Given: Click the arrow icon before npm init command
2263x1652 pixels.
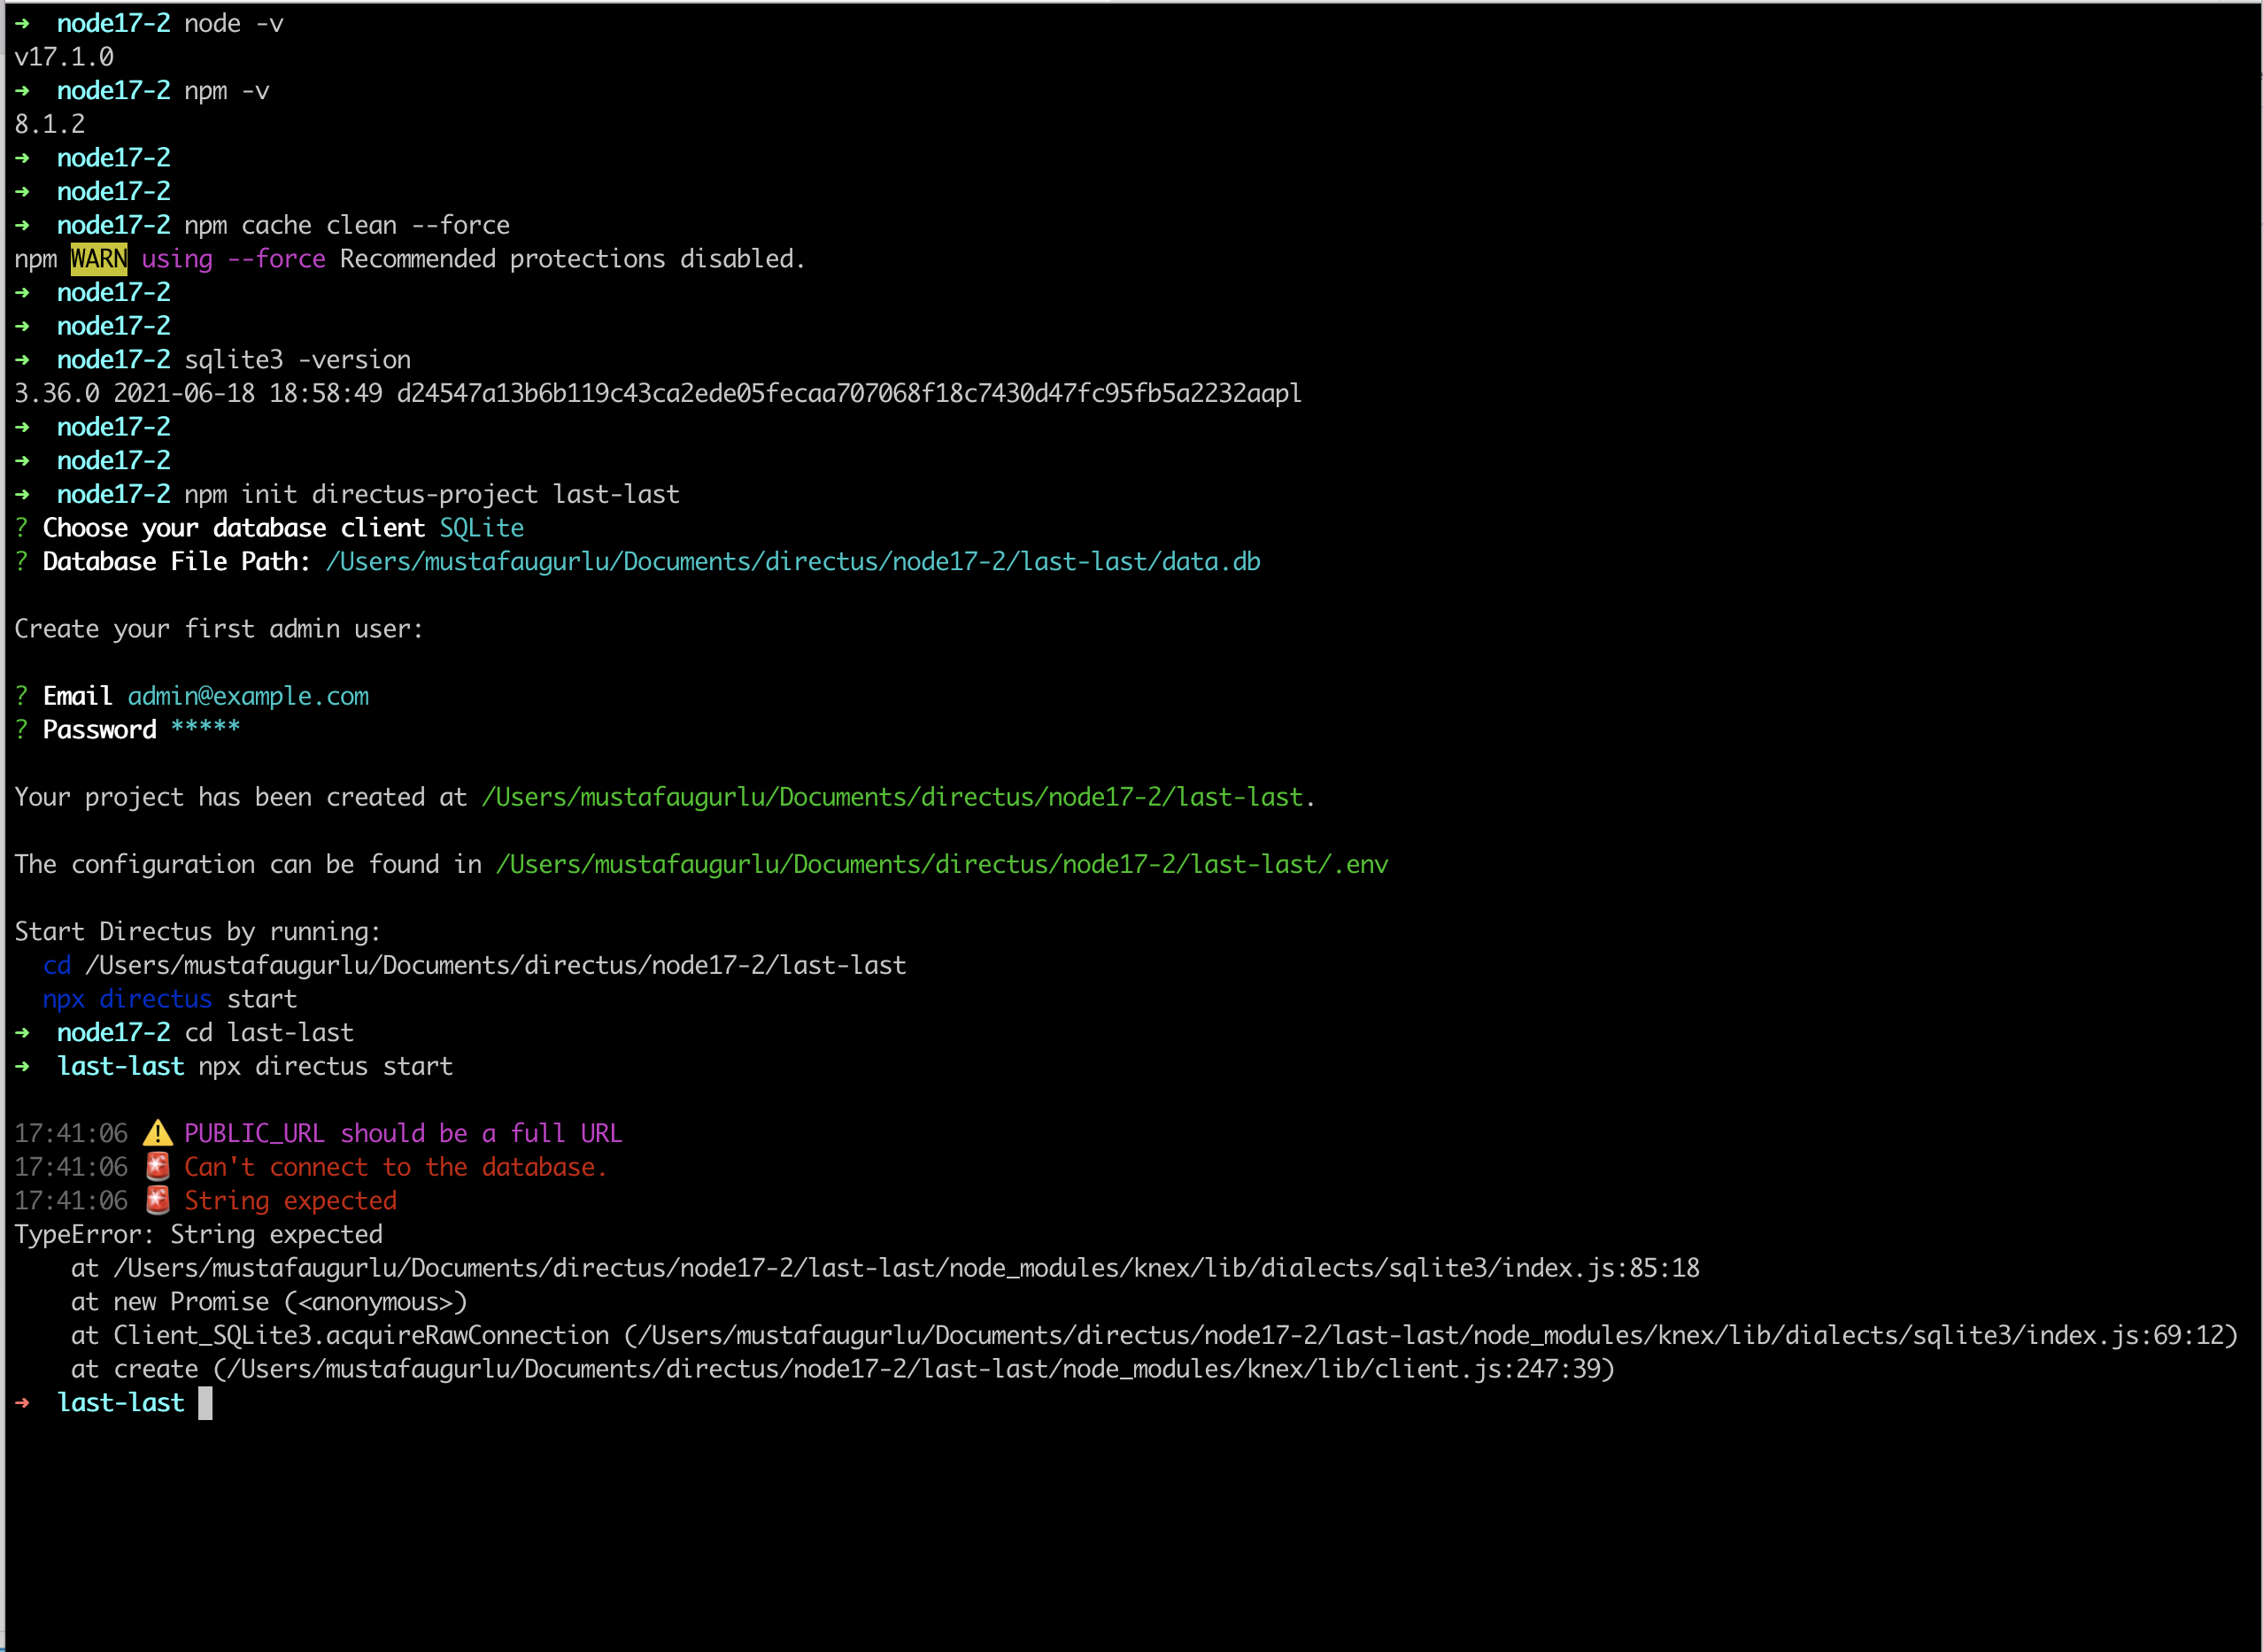Looking at the screenshot, I should 23,494.
